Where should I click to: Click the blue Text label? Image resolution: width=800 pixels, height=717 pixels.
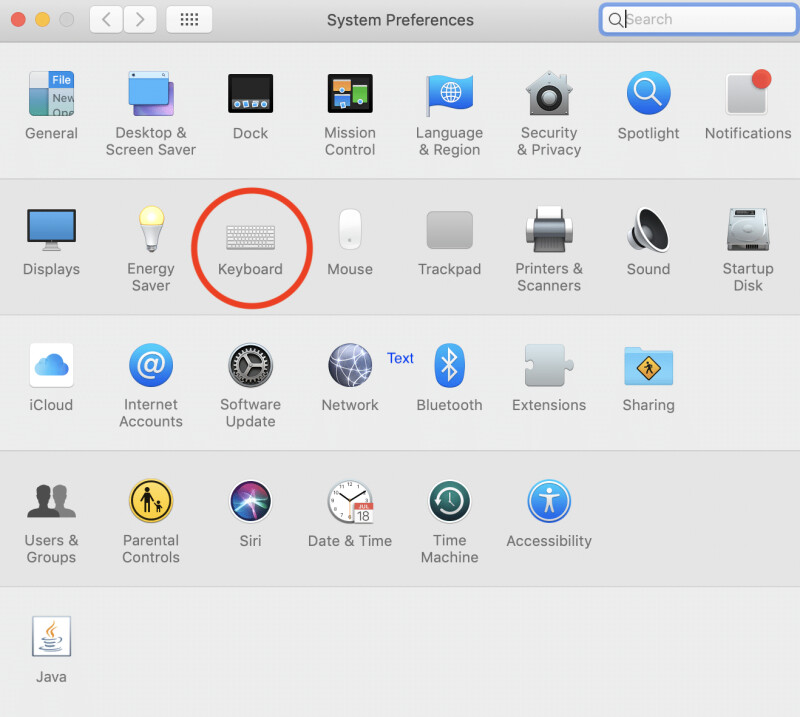point(400,358)
